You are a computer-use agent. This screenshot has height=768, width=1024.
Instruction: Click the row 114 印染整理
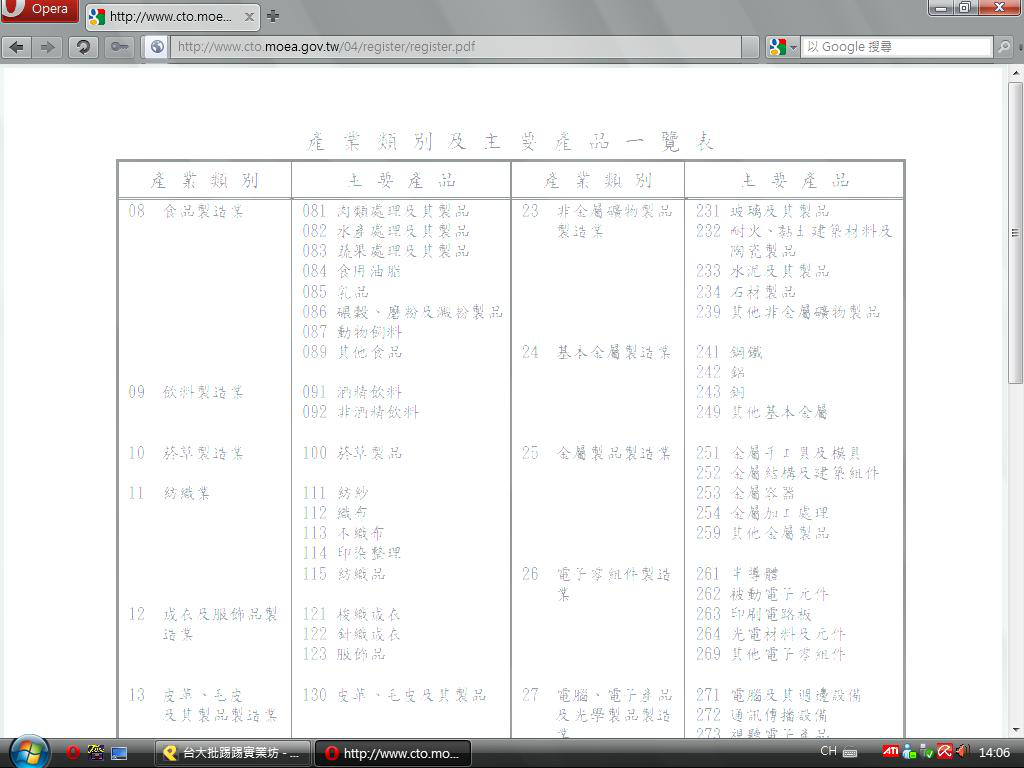[x=351, y=553]
